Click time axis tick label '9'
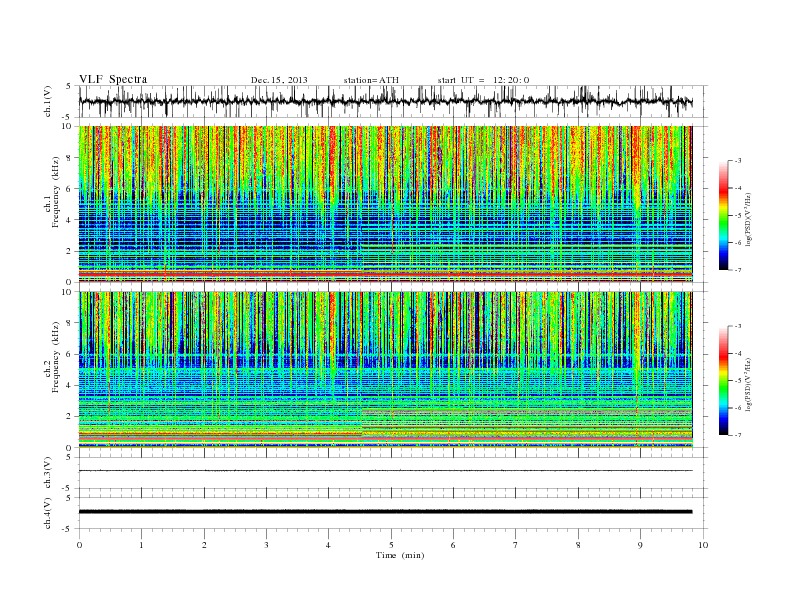 [640, 545]
